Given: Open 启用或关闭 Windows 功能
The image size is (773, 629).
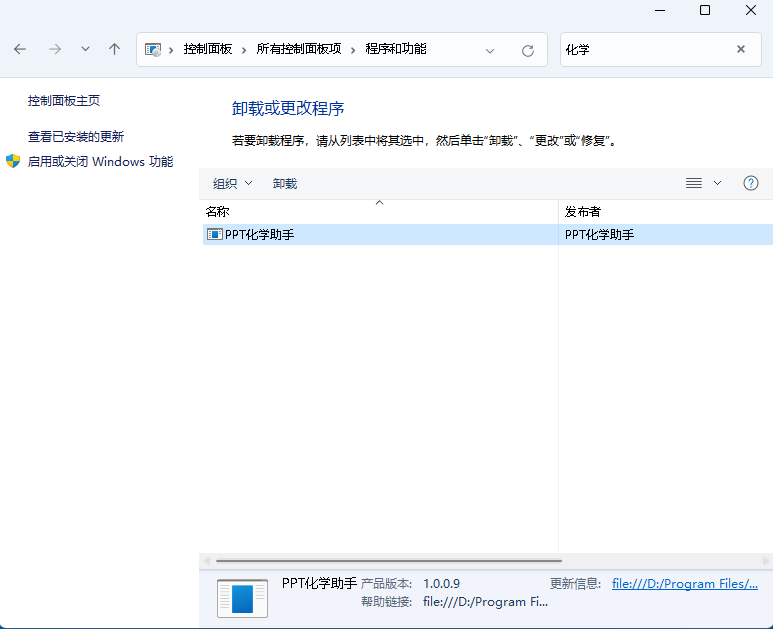Looking at the screenshot, I should (x=100, y=161).
